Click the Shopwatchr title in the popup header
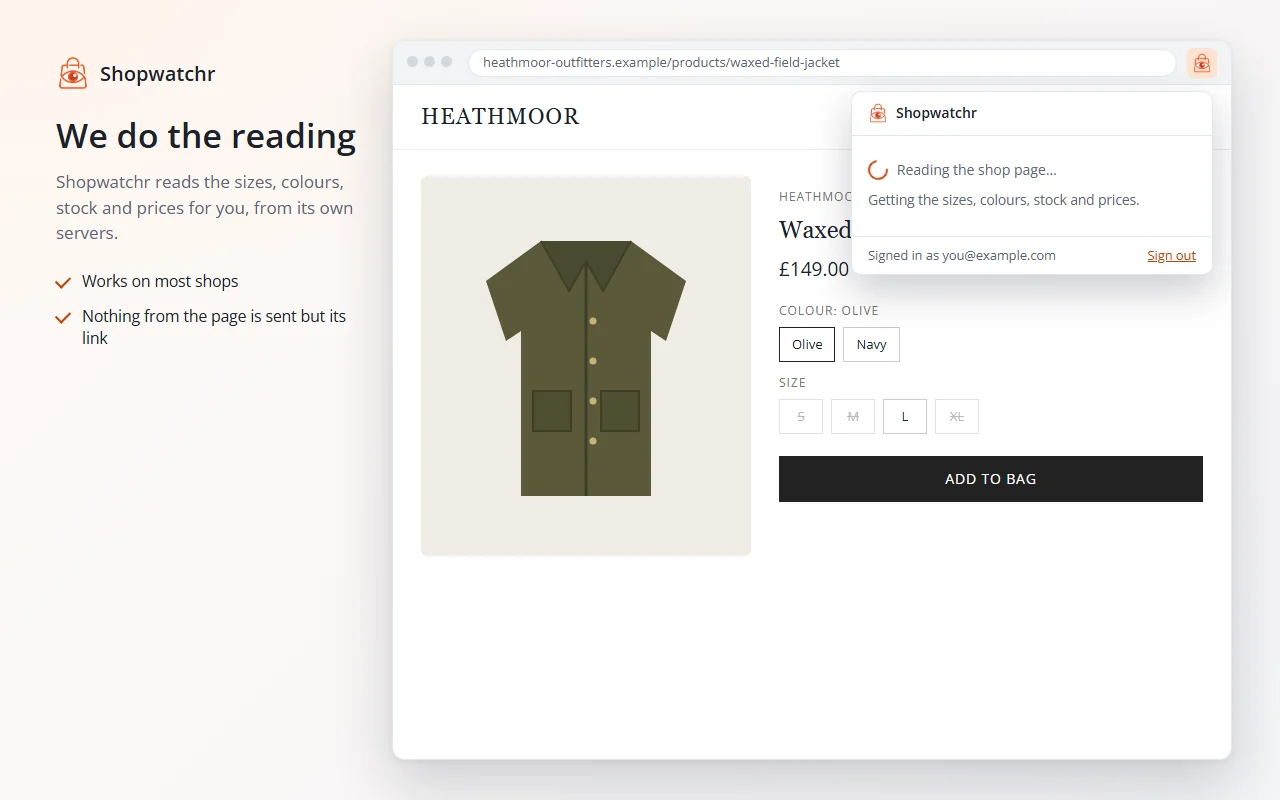The image size is (1280, 800). [936, 113]
